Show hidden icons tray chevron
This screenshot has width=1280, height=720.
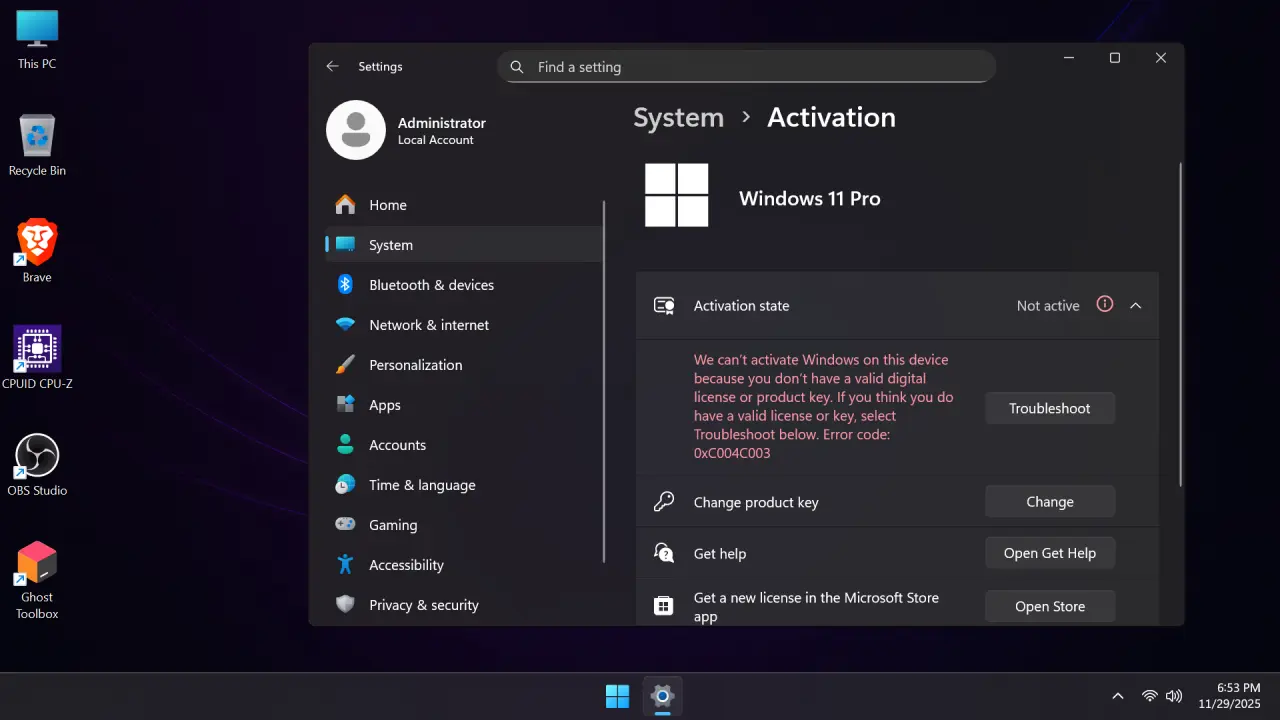(1118, 696)
